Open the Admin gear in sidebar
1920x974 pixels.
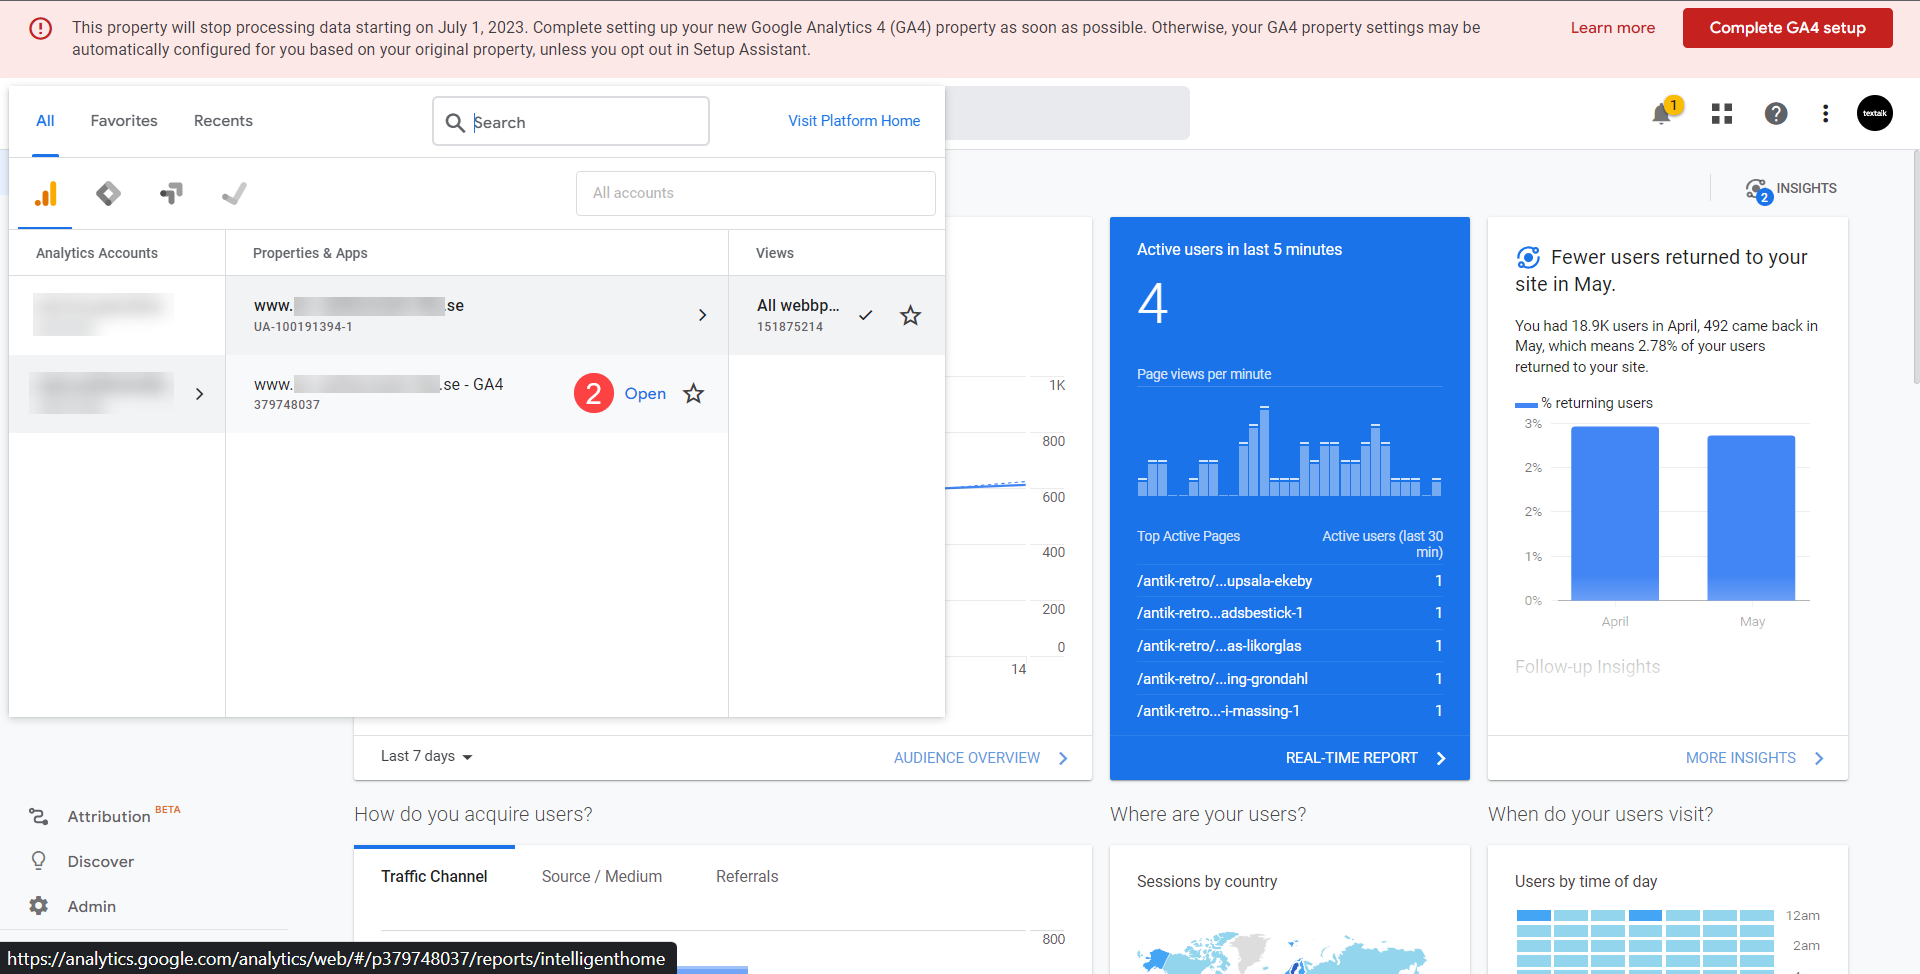[39, 906]
